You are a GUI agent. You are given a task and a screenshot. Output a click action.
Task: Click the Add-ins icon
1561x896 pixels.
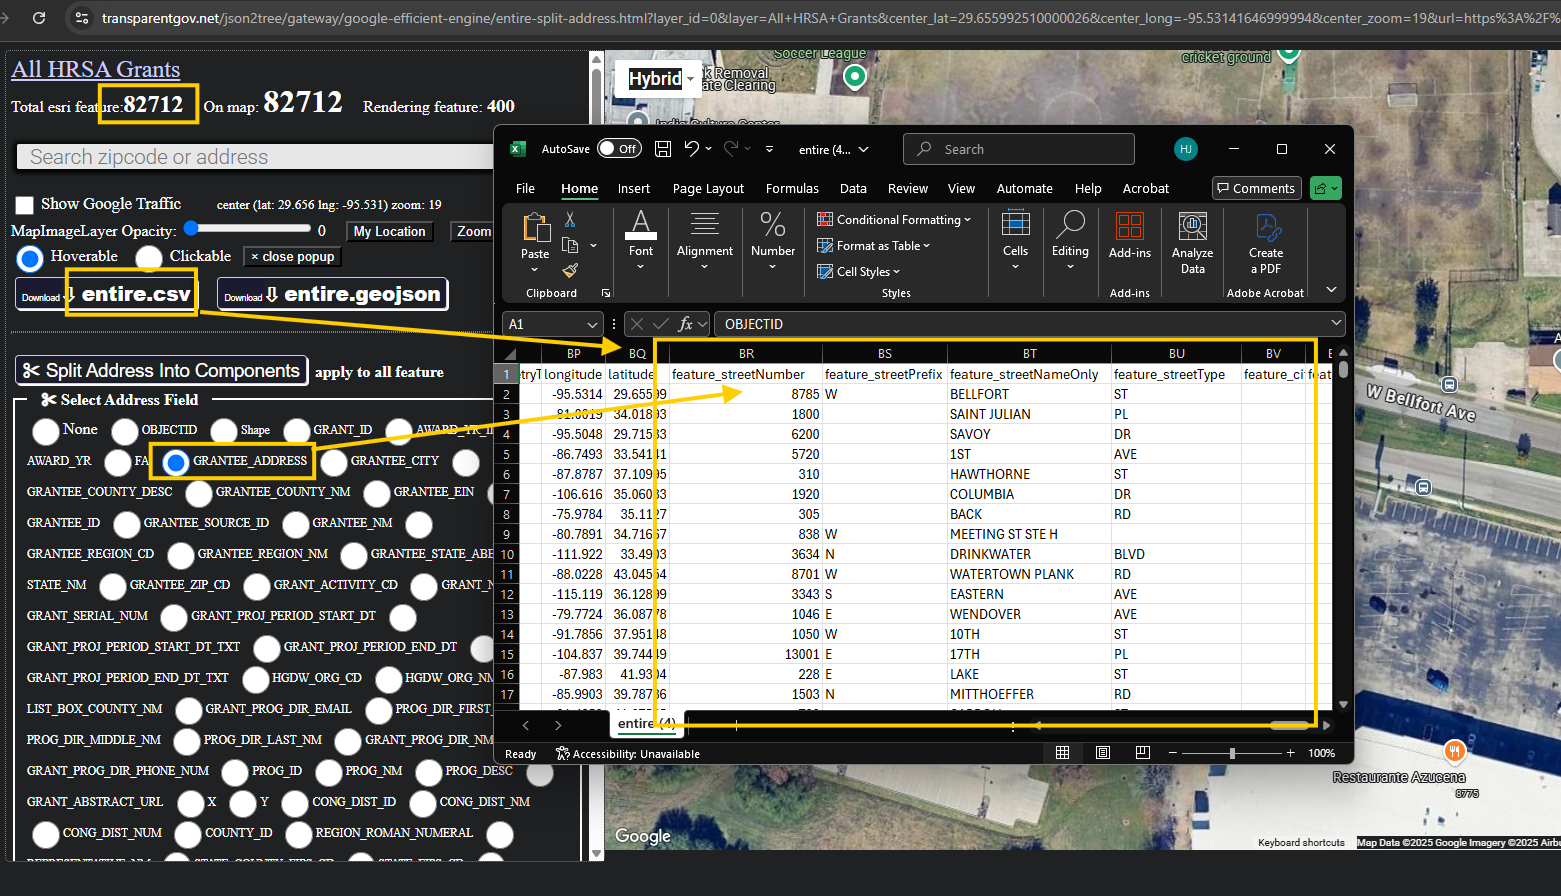click(x=1130, y=225)
